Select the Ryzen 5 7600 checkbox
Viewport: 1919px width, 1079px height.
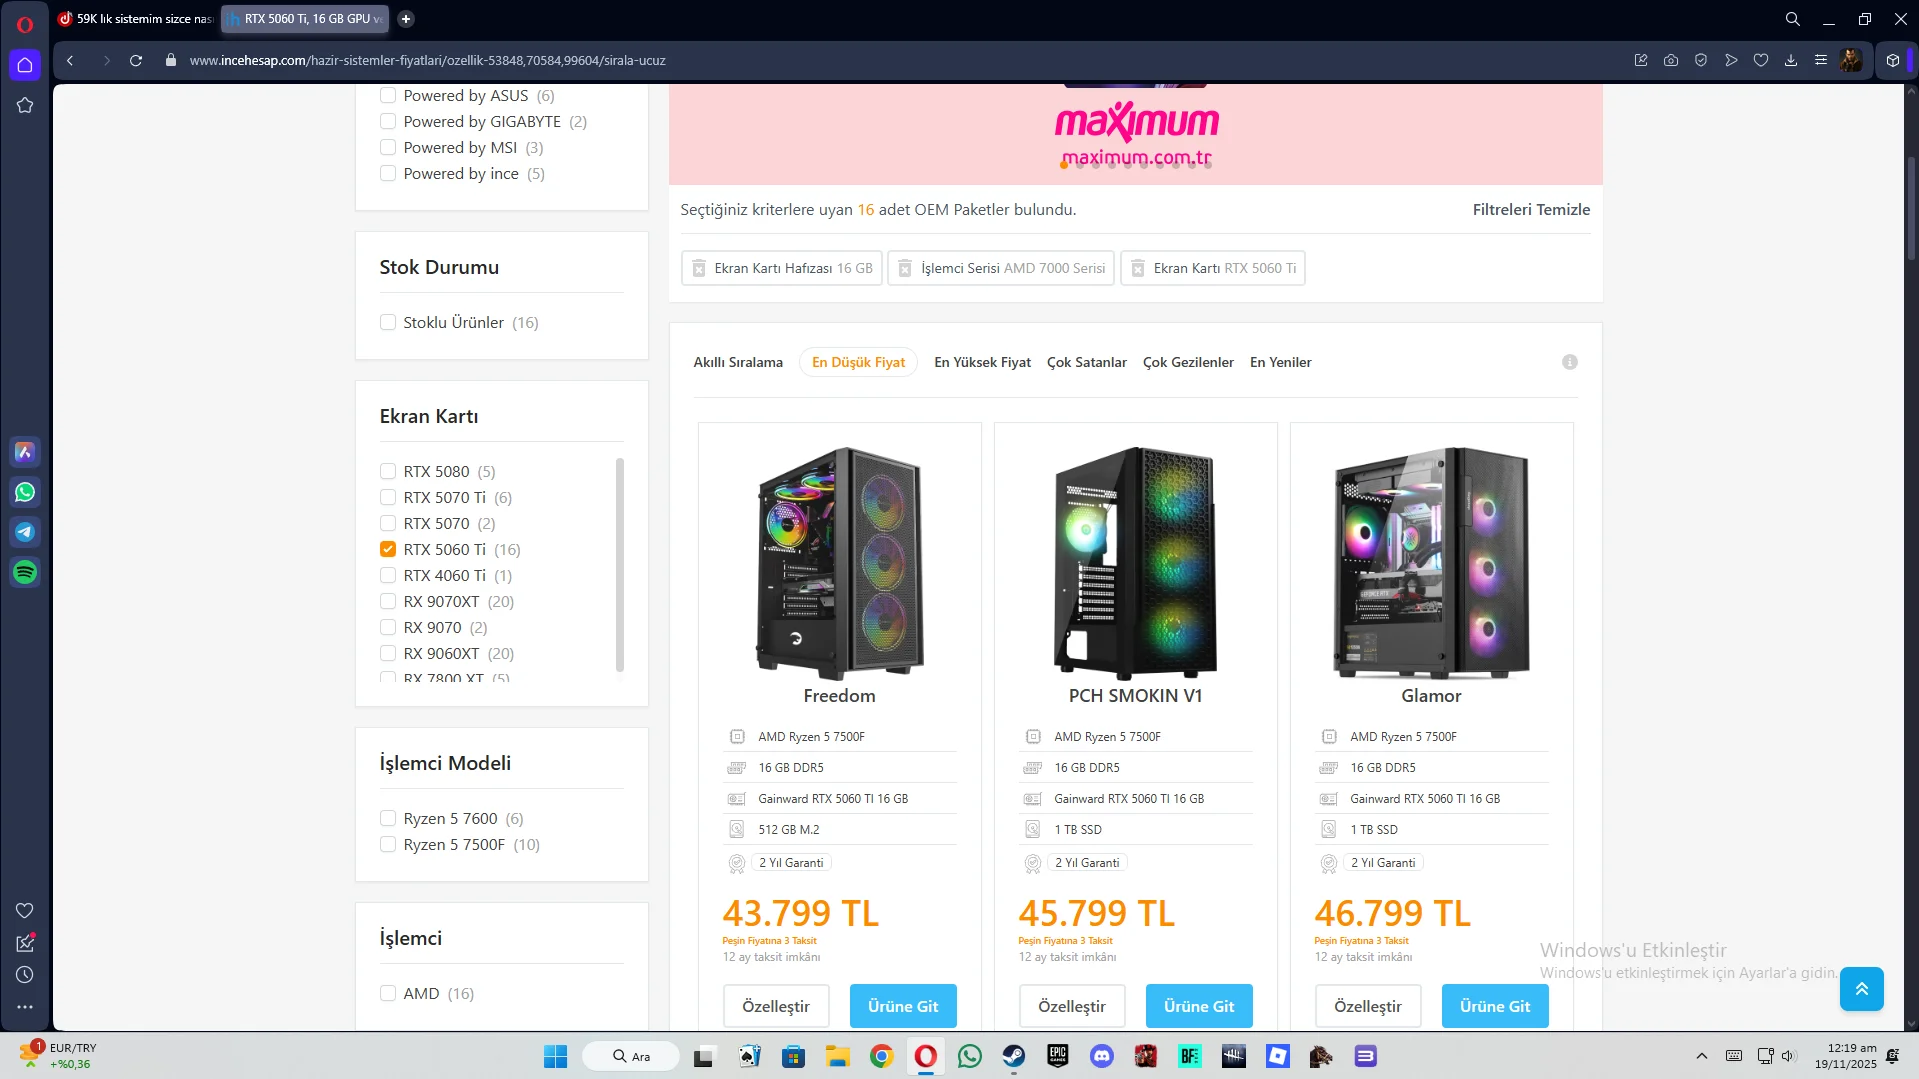coord(388,819)
